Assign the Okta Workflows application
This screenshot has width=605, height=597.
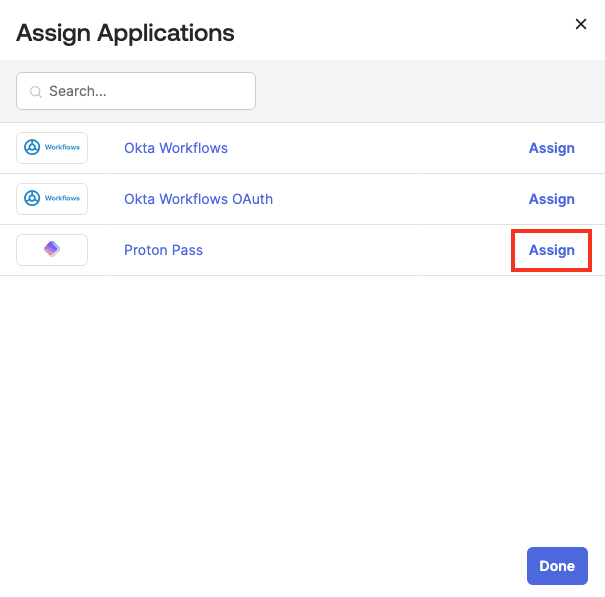point(551,148)
